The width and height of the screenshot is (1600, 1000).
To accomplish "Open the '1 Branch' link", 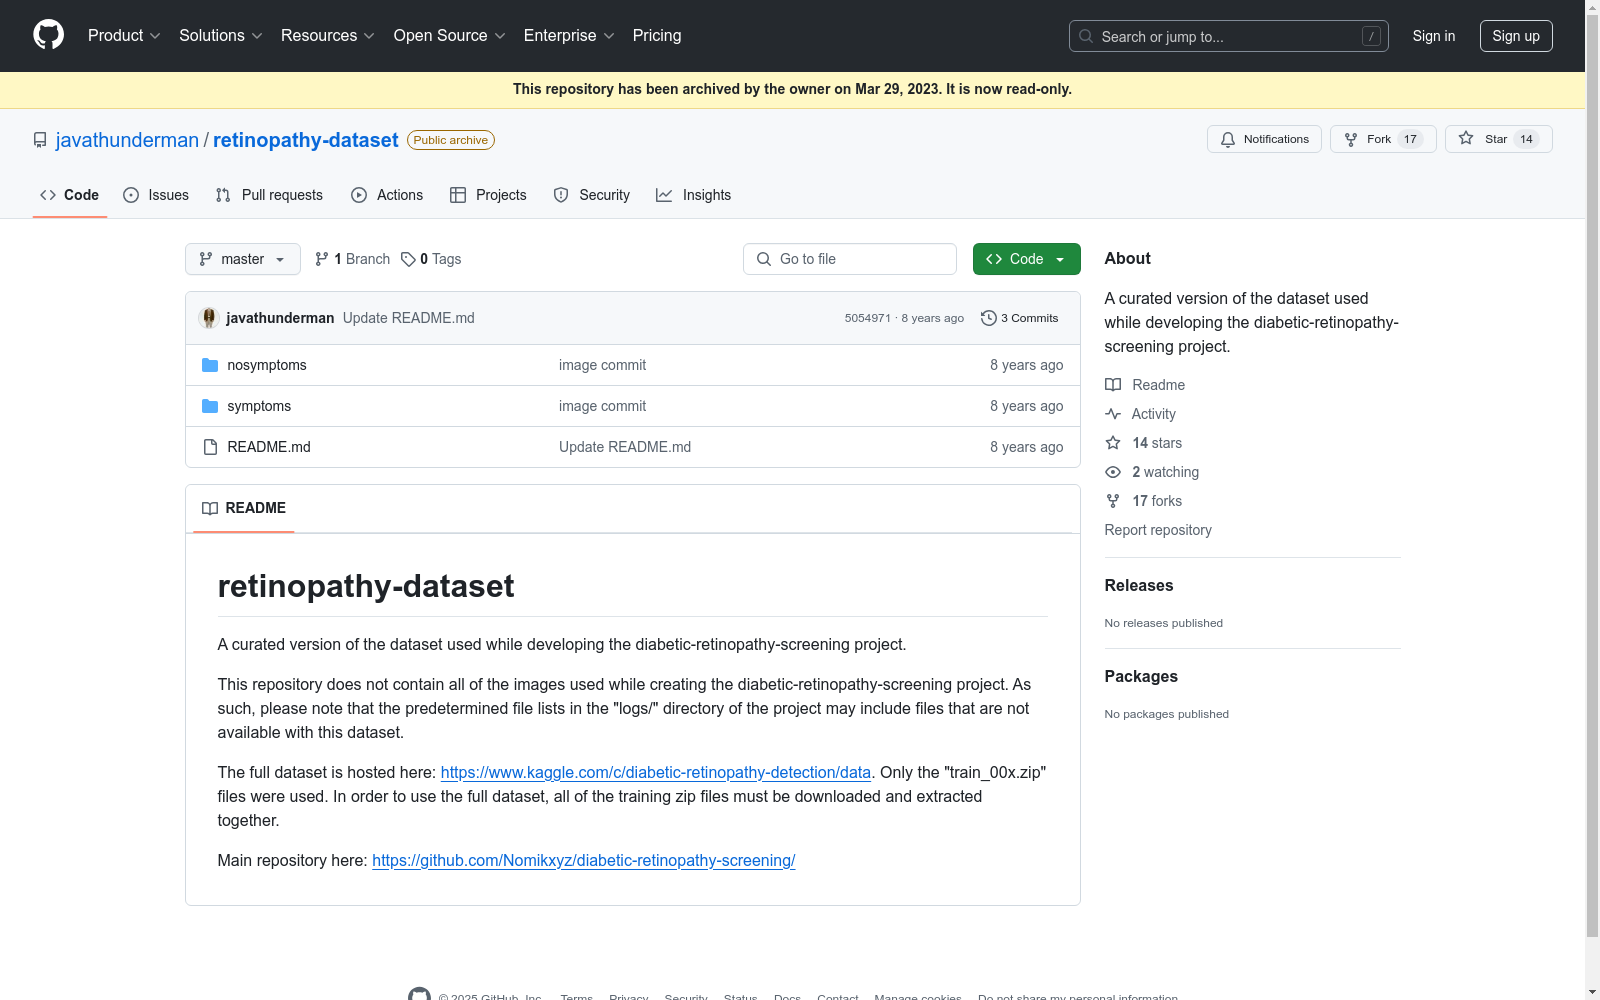I will (352, 259).
